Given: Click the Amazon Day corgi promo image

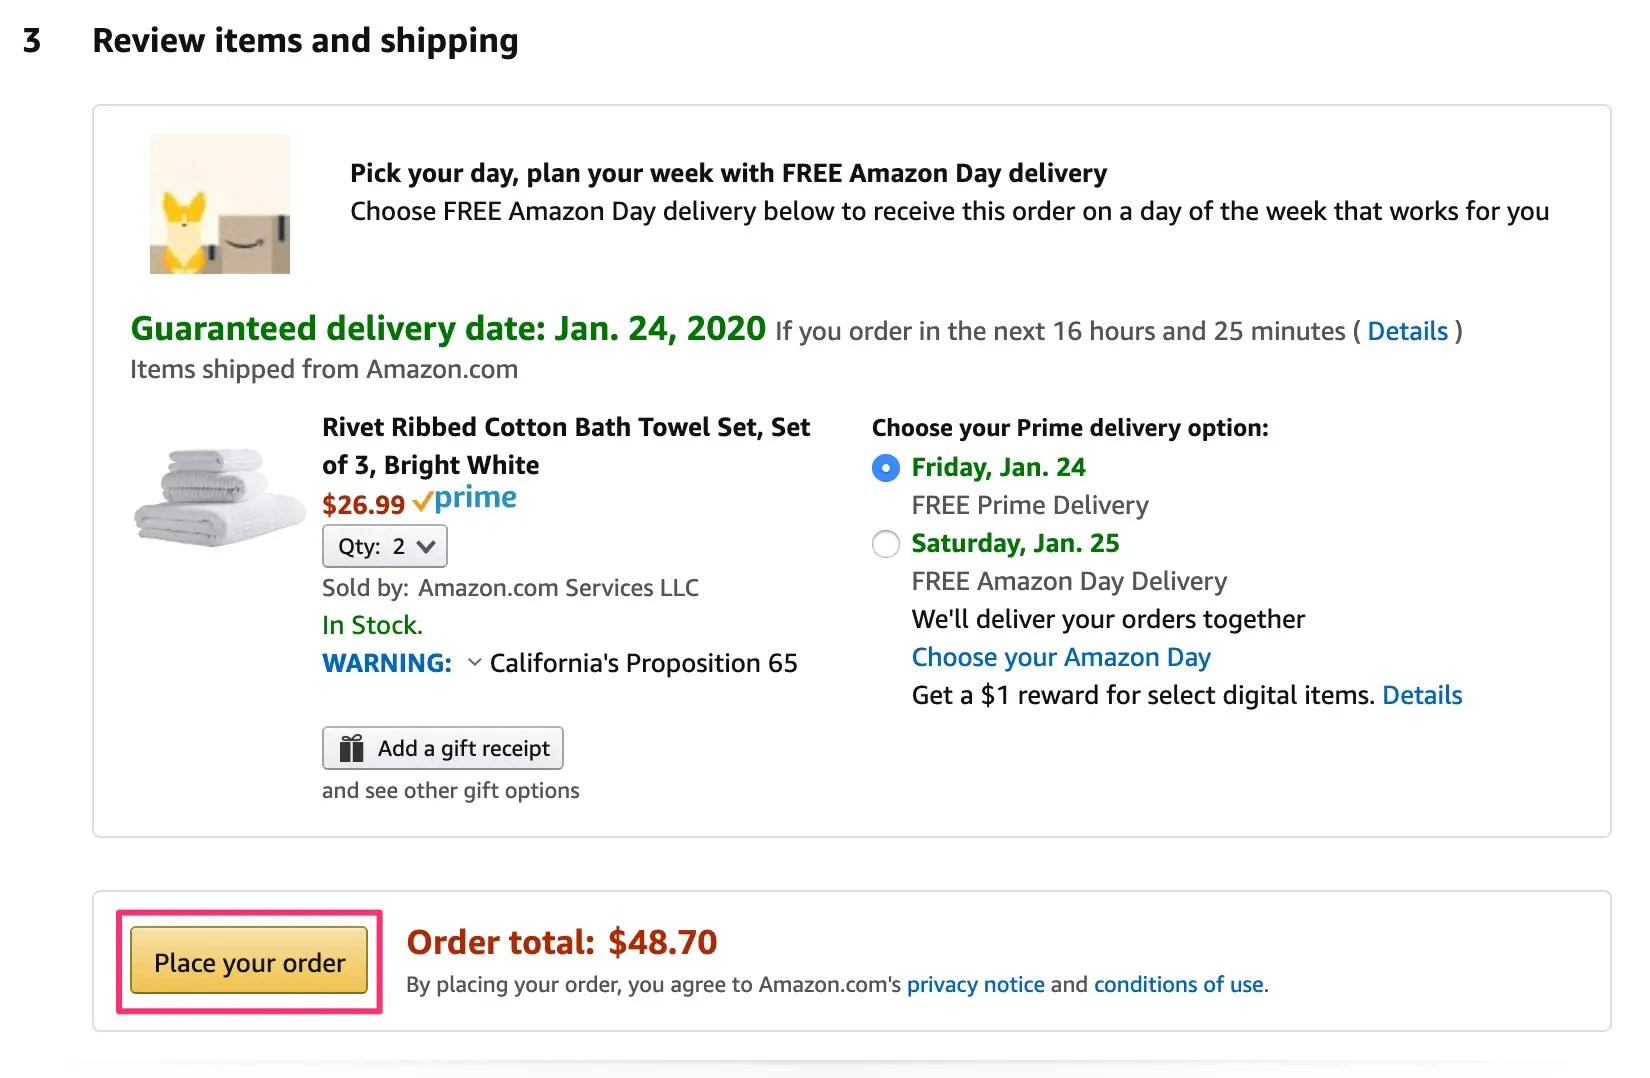Looking at the screenshot, I should click(220, 204).
